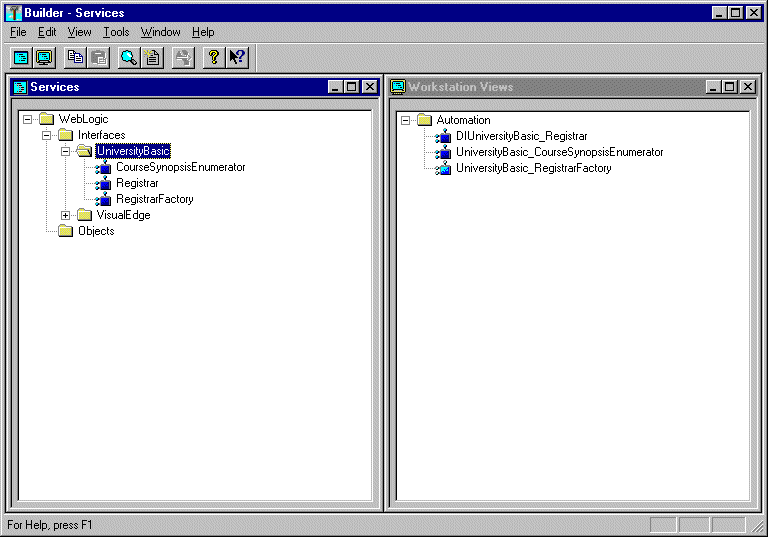Image resolution: width=768 pixels, height=537 pixels.
Task: Select the Registrar label in Services tree
Action: [x=137, y=183]
